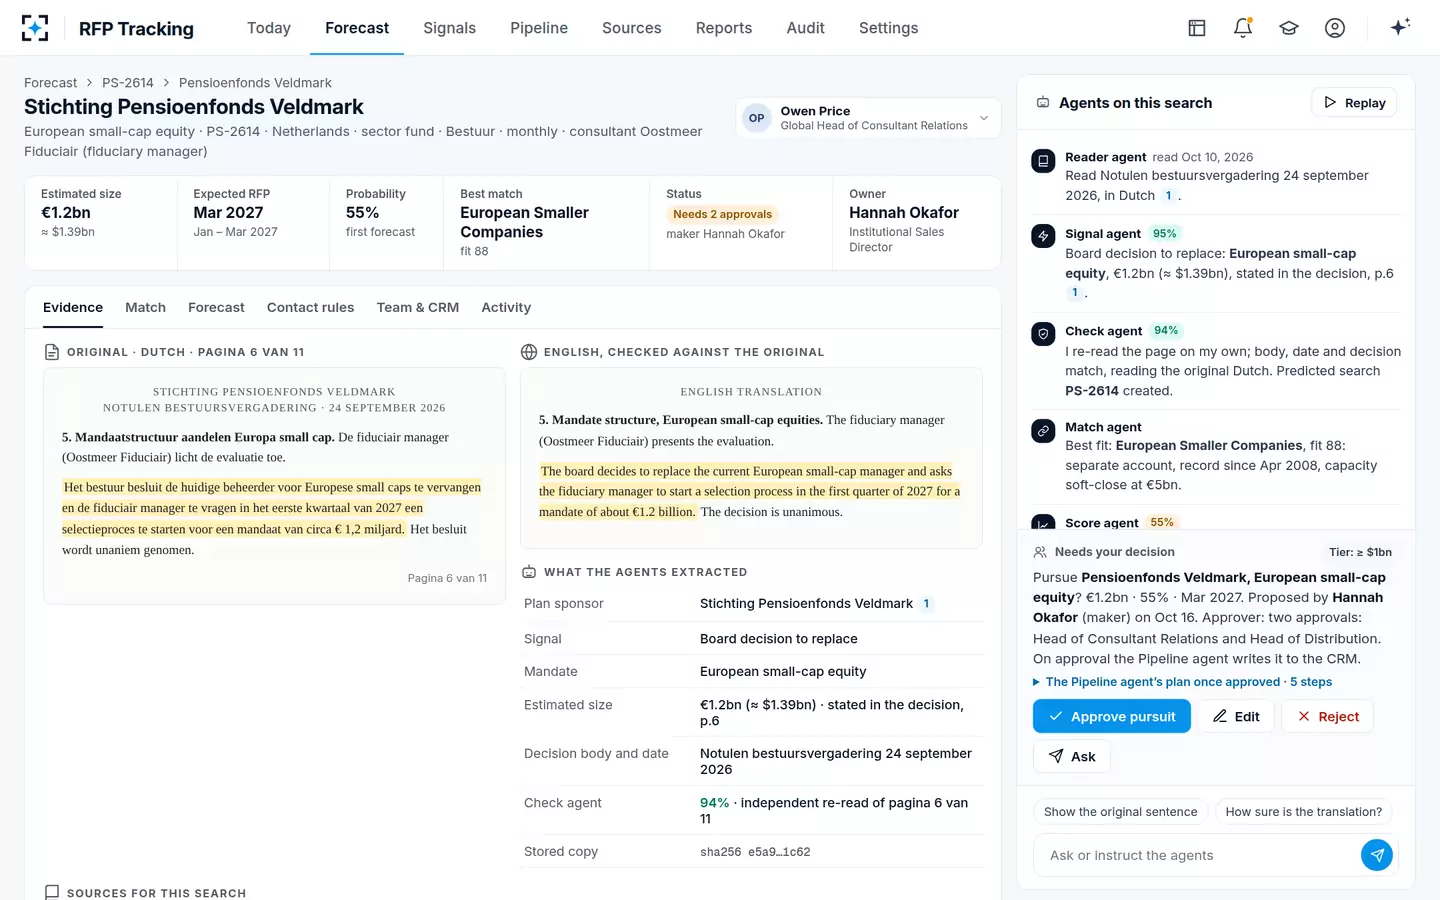The height and width of the screenshot is (900, 1440).
Task: Click the Signal agent lightning icon
Action: 1043,236
